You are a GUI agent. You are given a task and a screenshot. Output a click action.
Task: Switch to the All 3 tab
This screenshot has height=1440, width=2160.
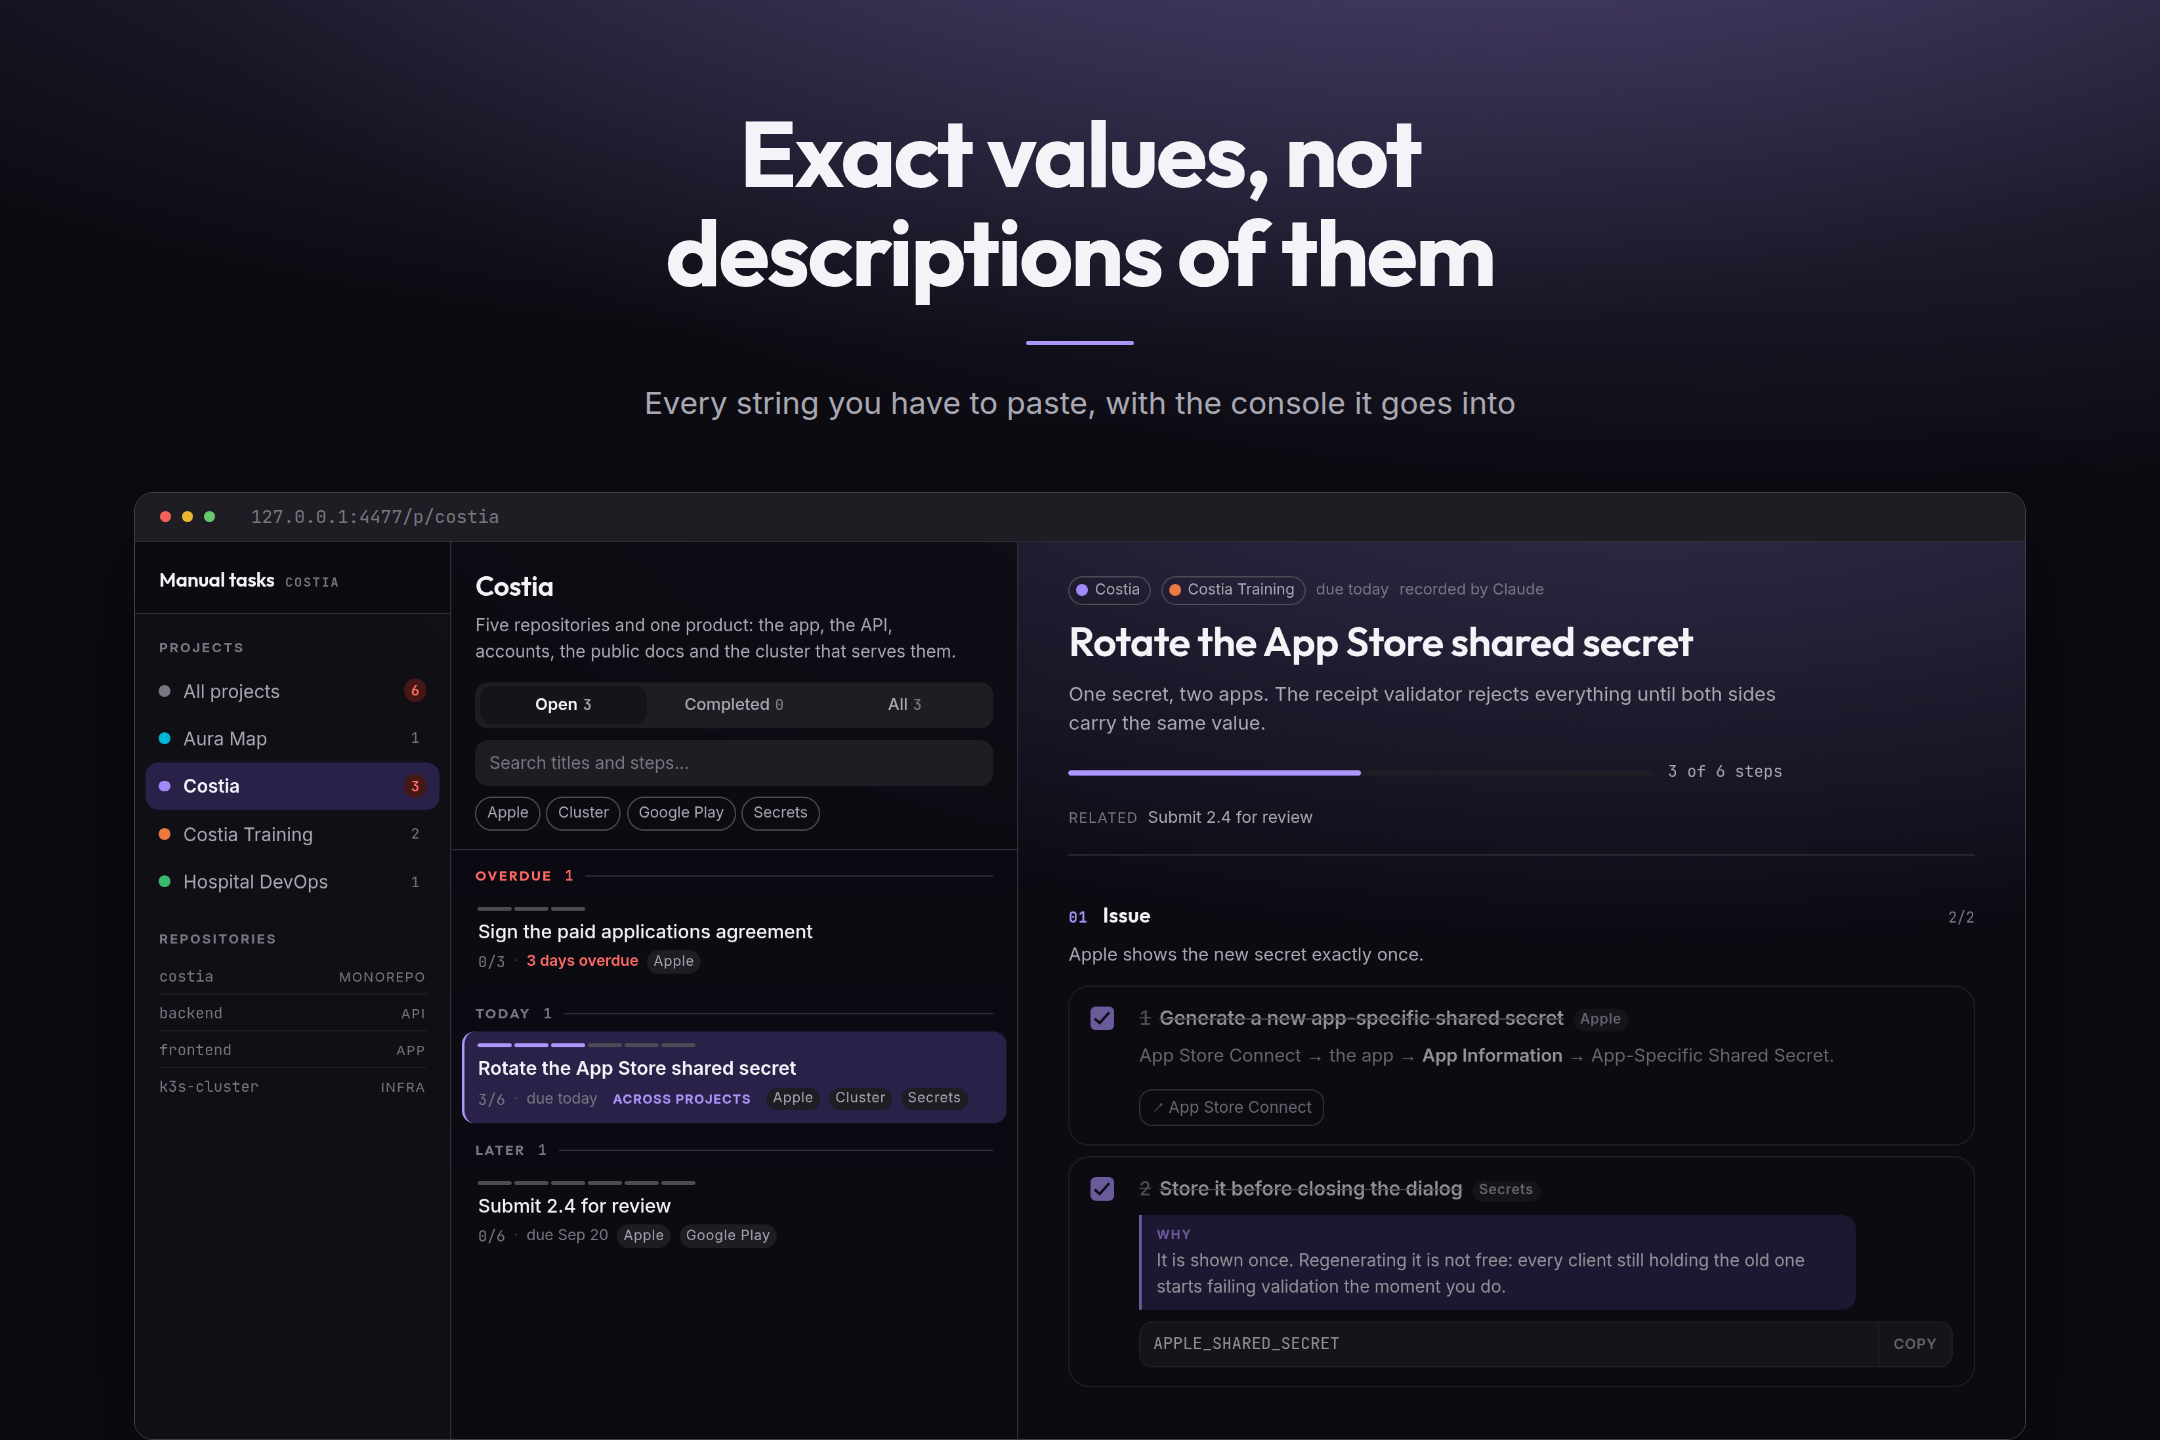[904, 705]
